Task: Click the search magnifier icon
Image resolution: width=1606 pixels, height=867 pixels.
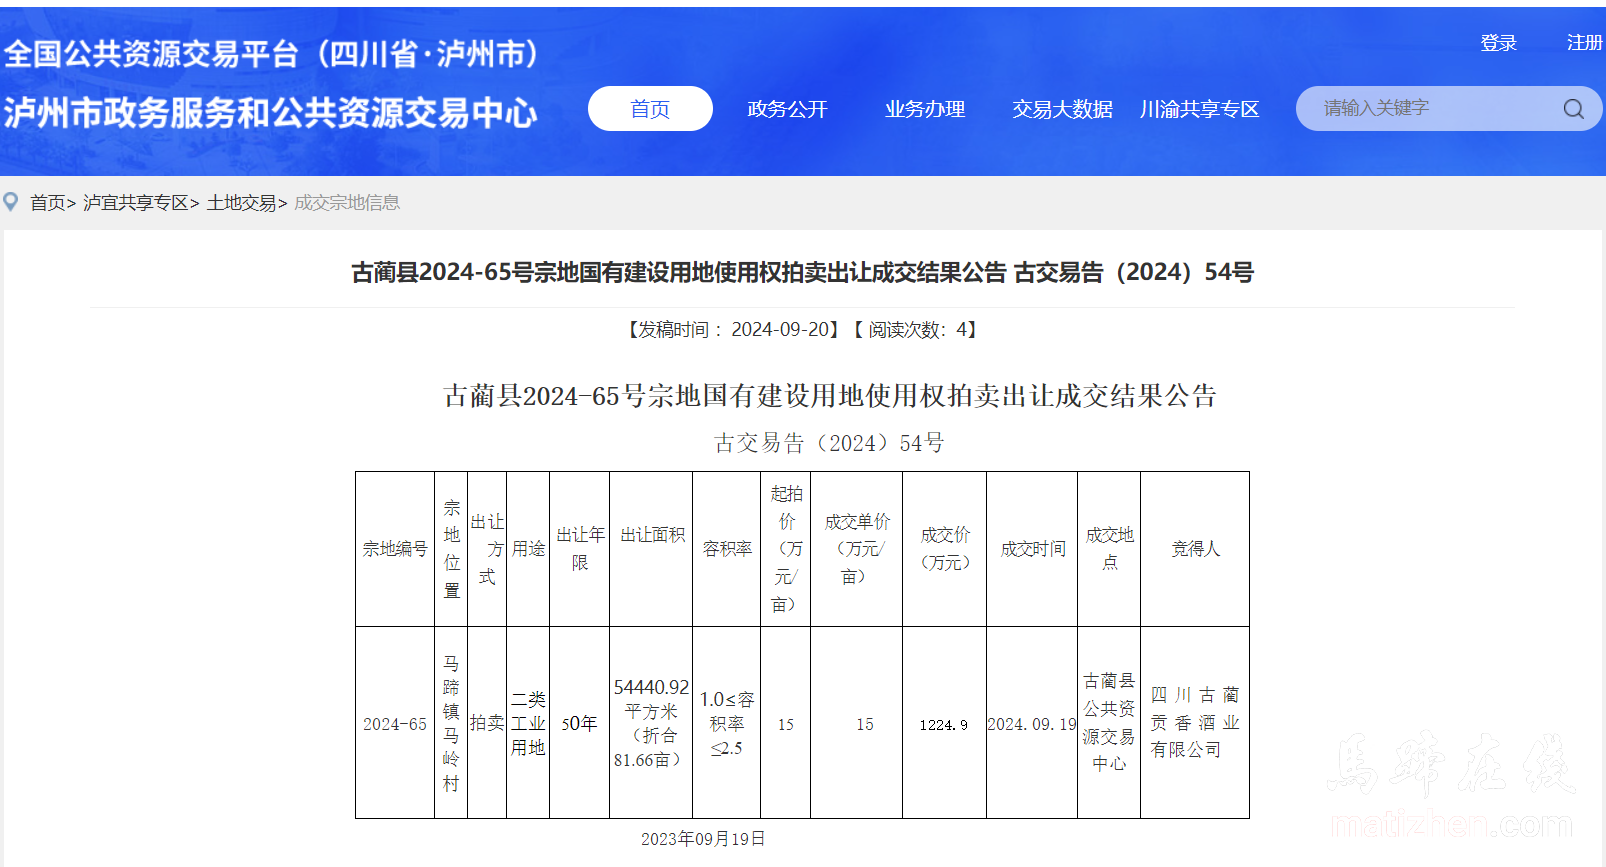Action: [x=1573, y=109]
